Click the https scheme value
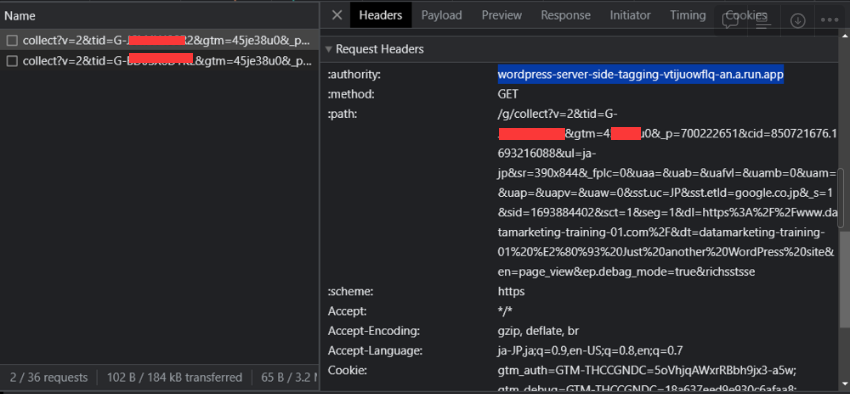850x394 pixels. click(511, 292)
